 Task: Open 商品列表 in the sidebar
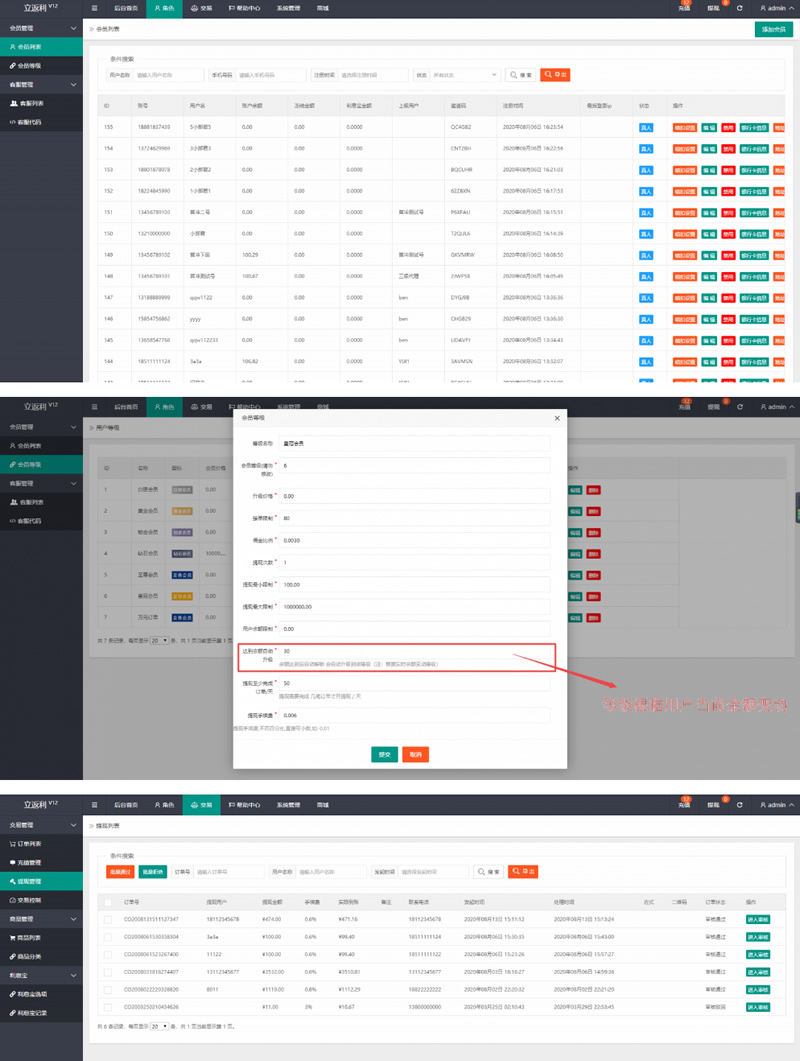(28, 937)
